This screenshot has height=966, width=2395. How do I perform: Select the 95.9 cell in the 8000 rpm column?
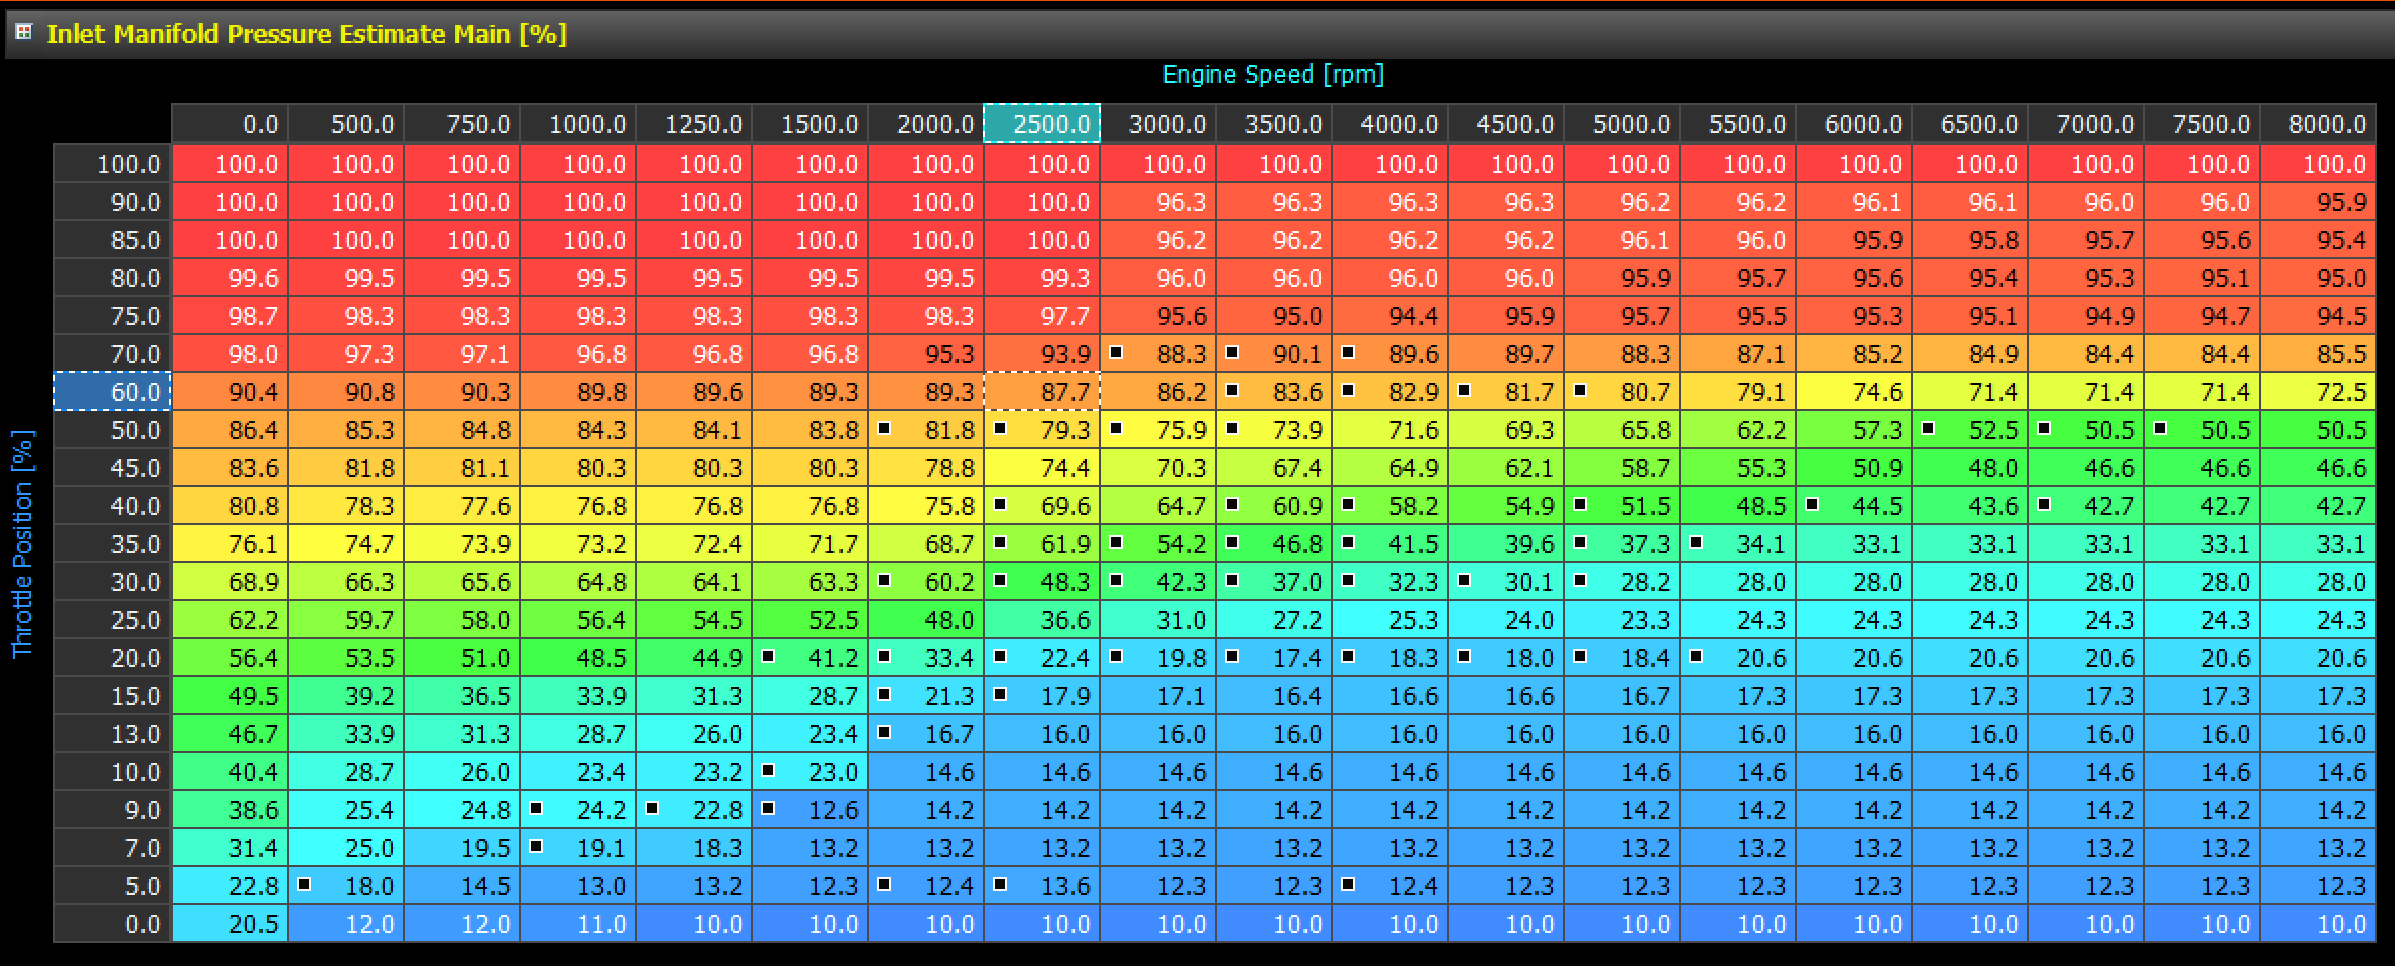[2318, 202]
